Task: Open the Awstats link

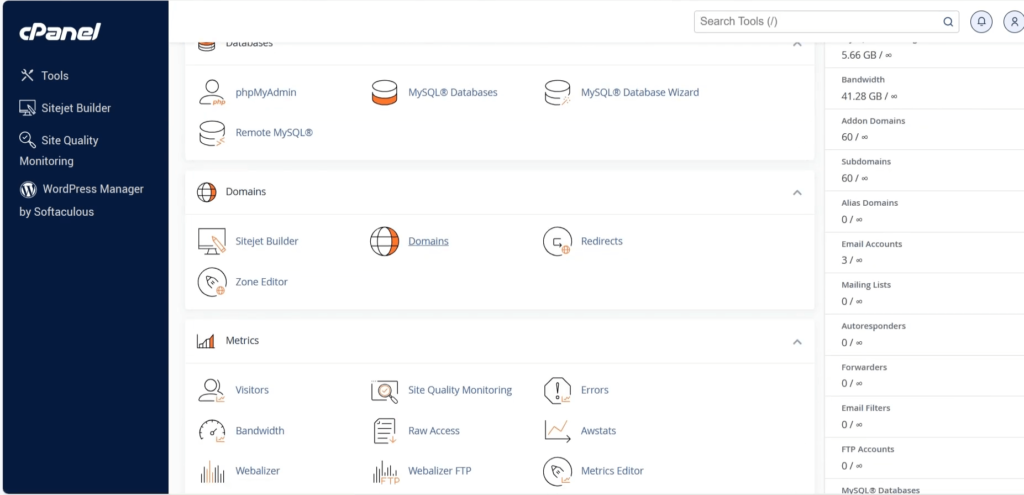Action: [x=598, y=431]
